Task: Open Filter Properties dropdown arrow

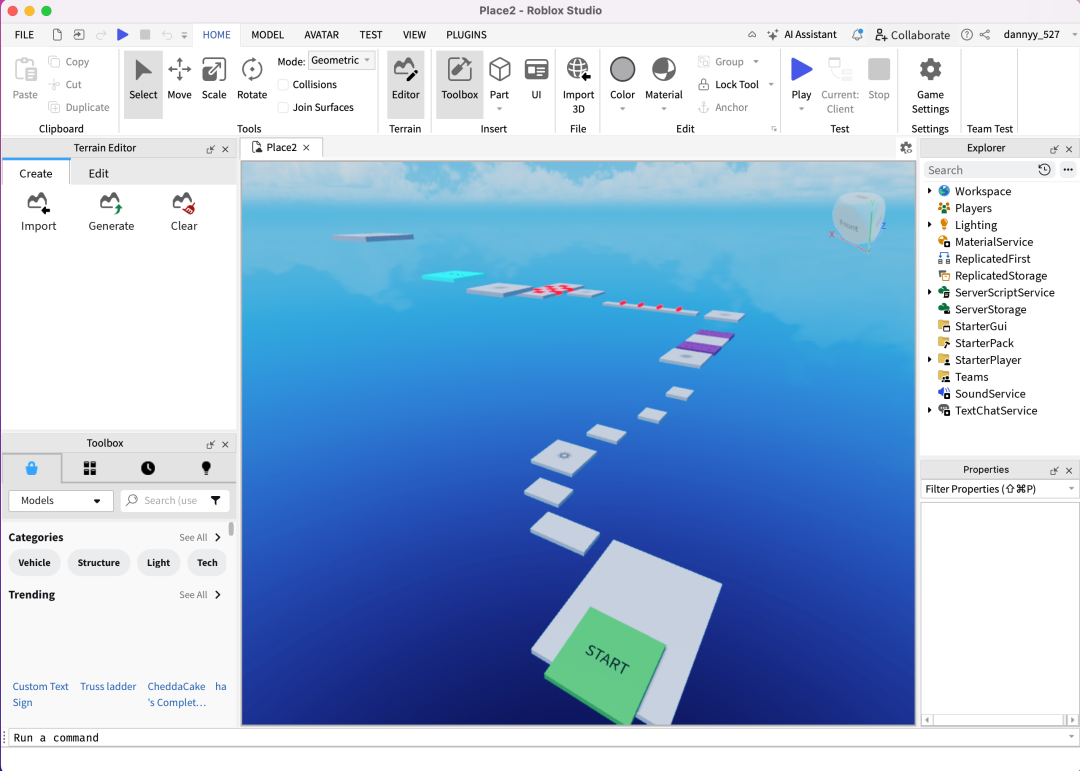Action: (1071, 489)
